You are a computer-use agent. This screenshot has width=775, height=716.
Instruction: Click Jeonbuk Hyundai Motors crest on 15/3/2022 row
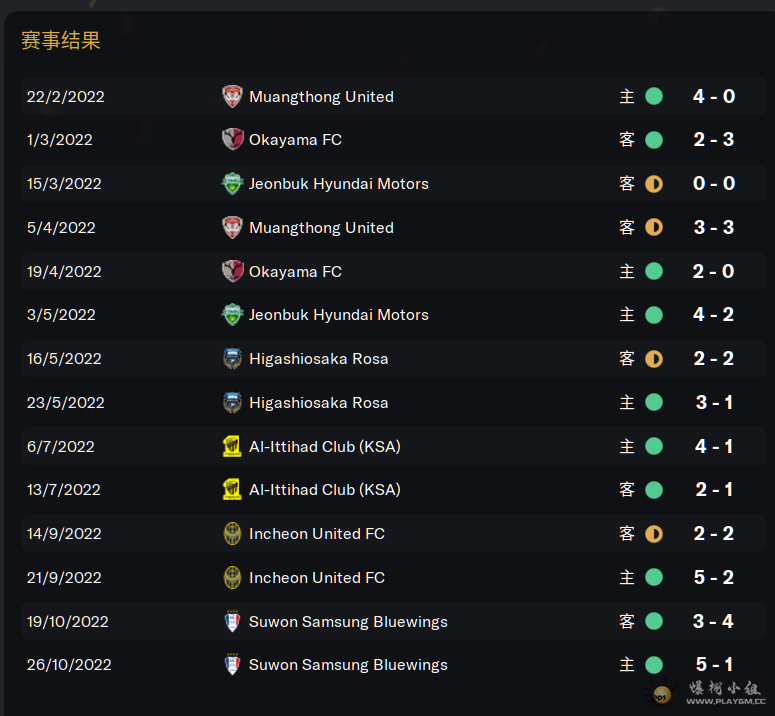[x=232, y=183]
